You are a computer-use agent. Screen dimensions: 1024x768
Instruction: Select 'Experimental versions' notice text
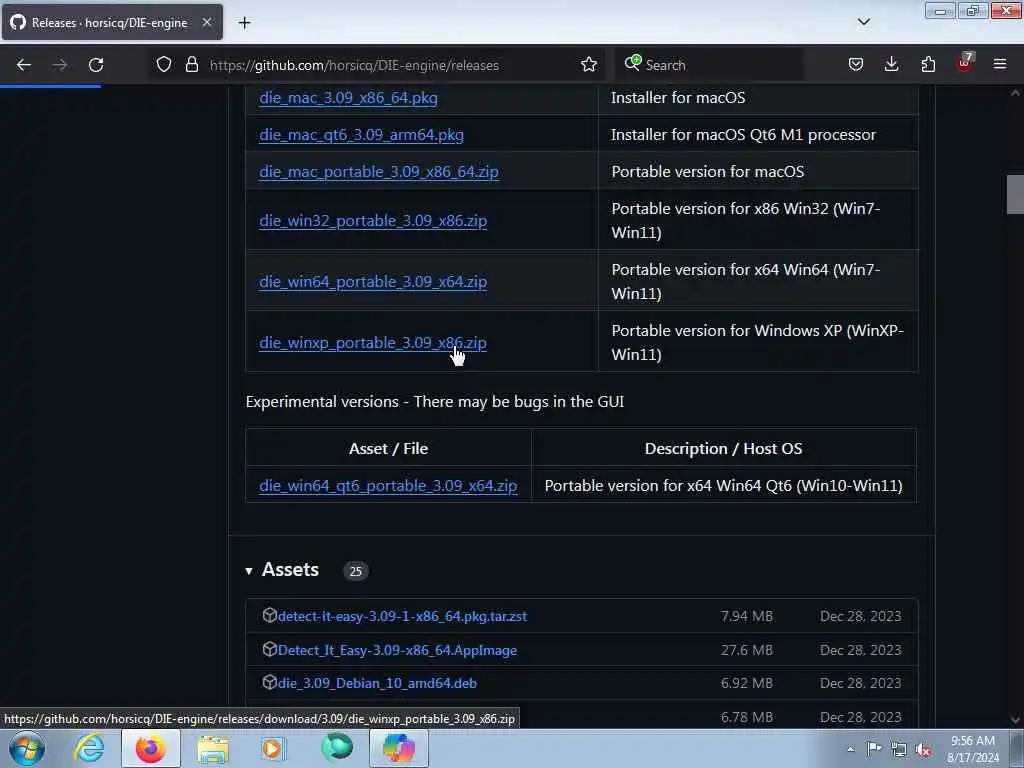(x=435, y=402)
